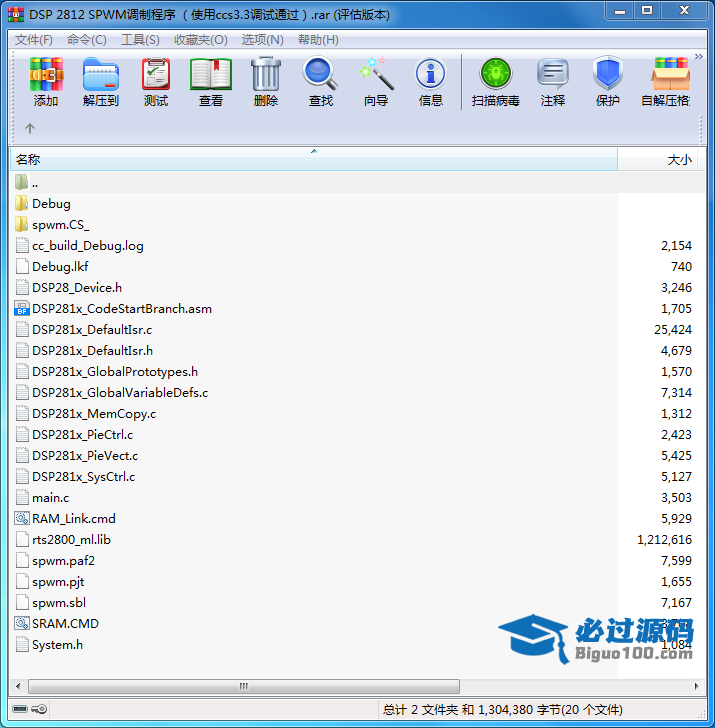This screenshot has height=728, width=715.
Task: Select DSP28_Device.h file
Action: (77, 287)
